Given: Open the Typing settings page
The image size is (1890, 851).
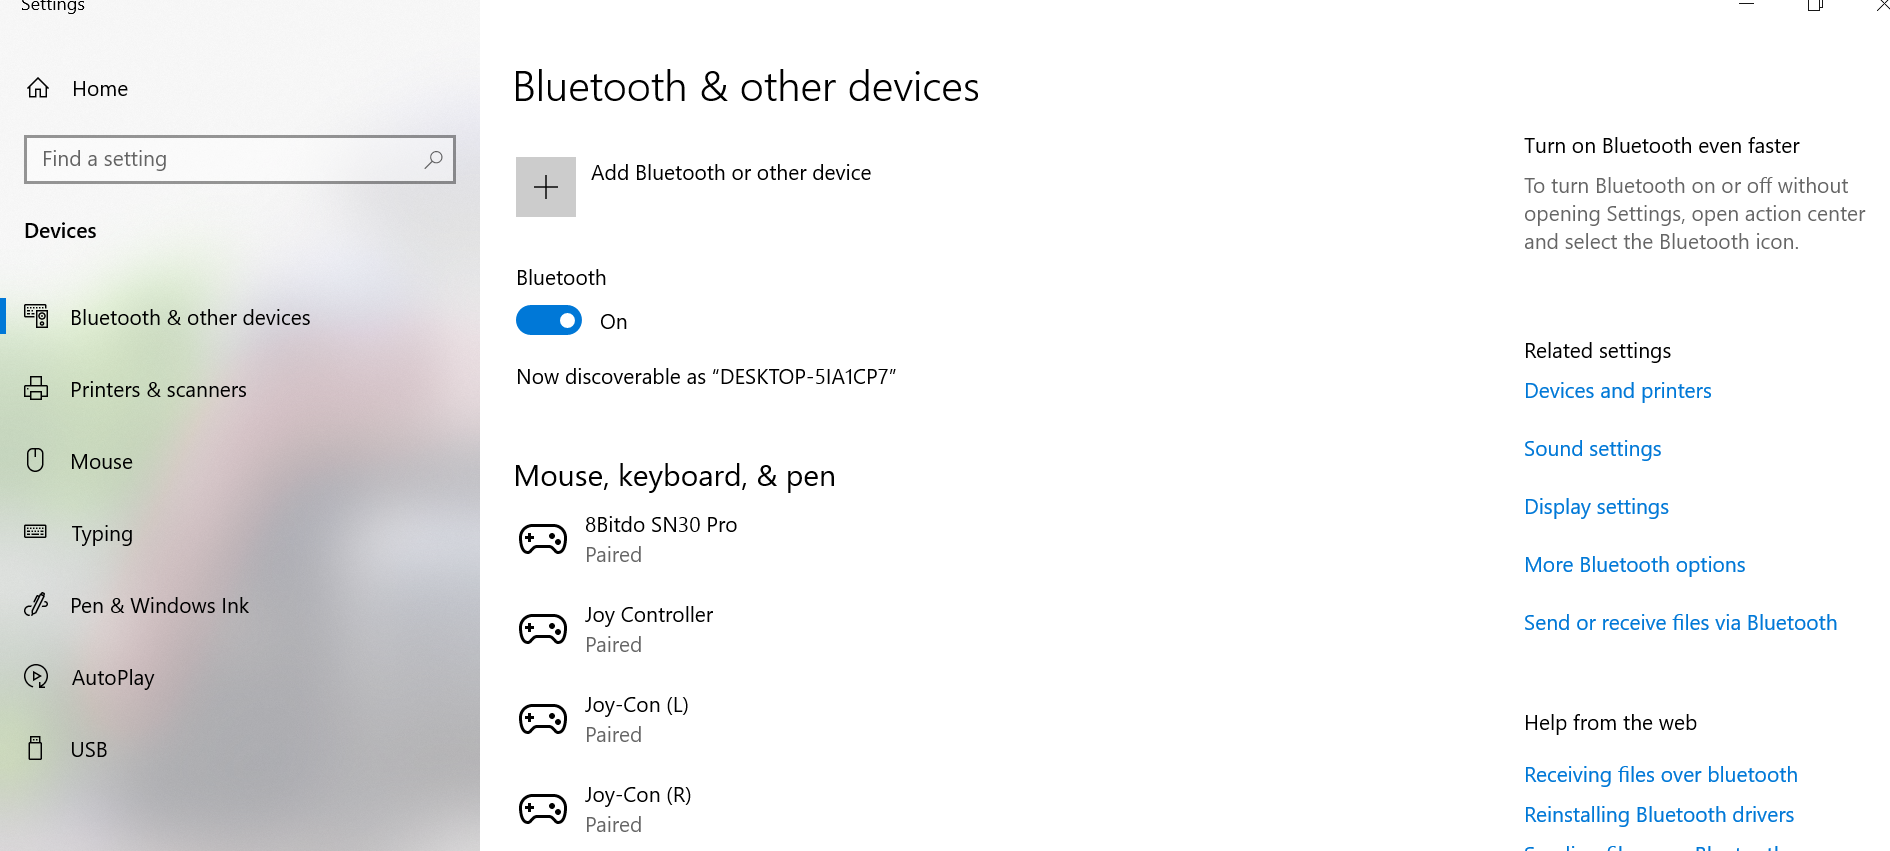Looking at the screenshot, I should coord(102,534).
